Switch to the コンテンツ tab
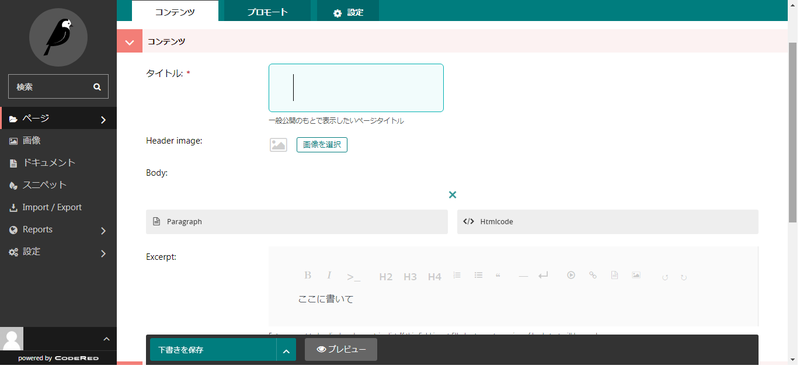Screen dimensions: 800x369 pos(175,12)
